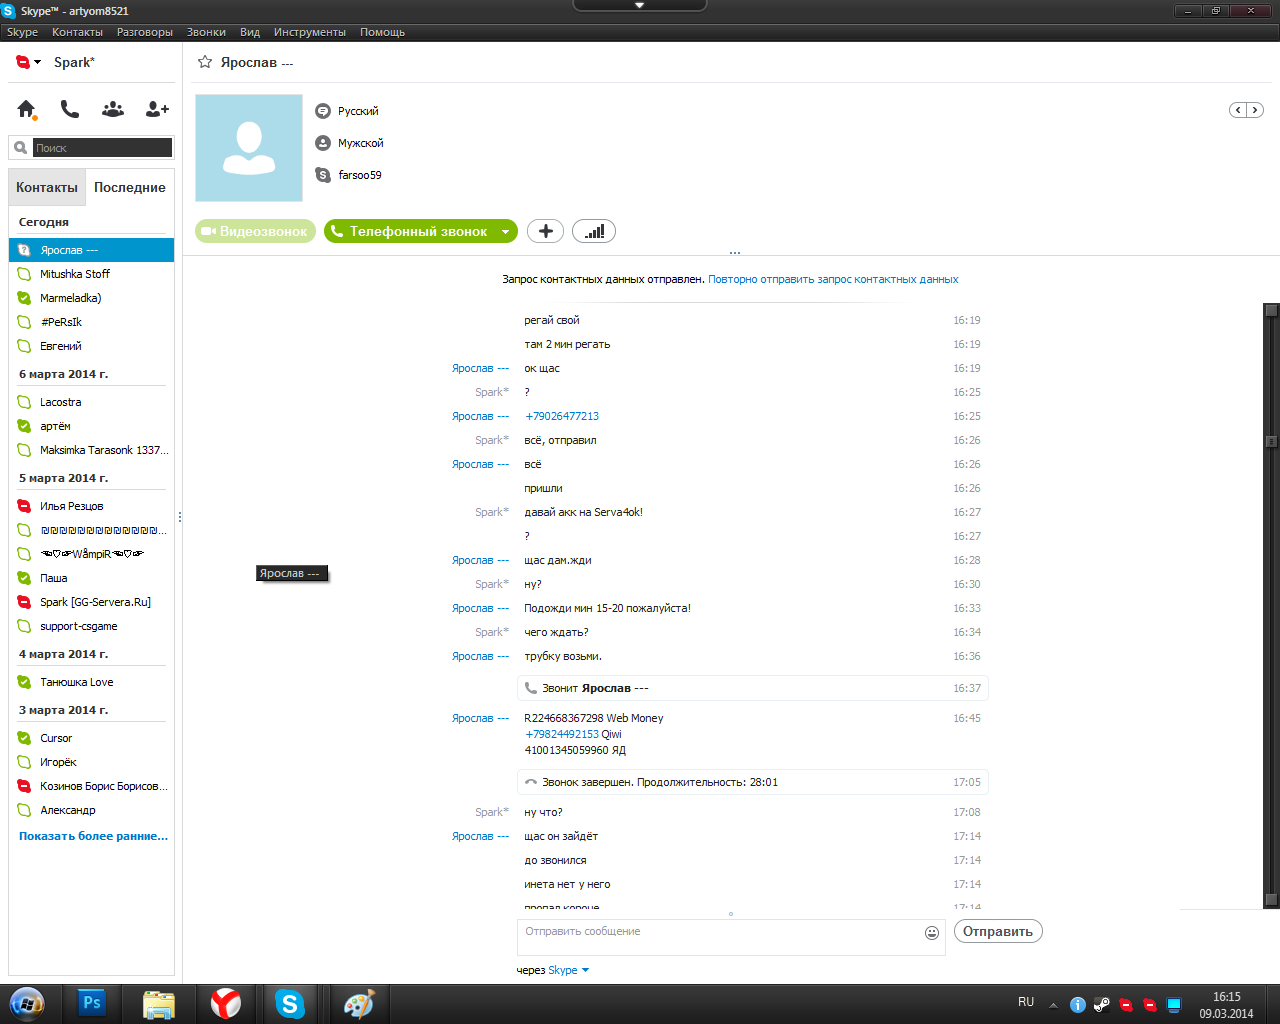Click the plus add-to-conversation button
The height and width of the screenshot is (1024, 1280).
(x=545, y=231)
